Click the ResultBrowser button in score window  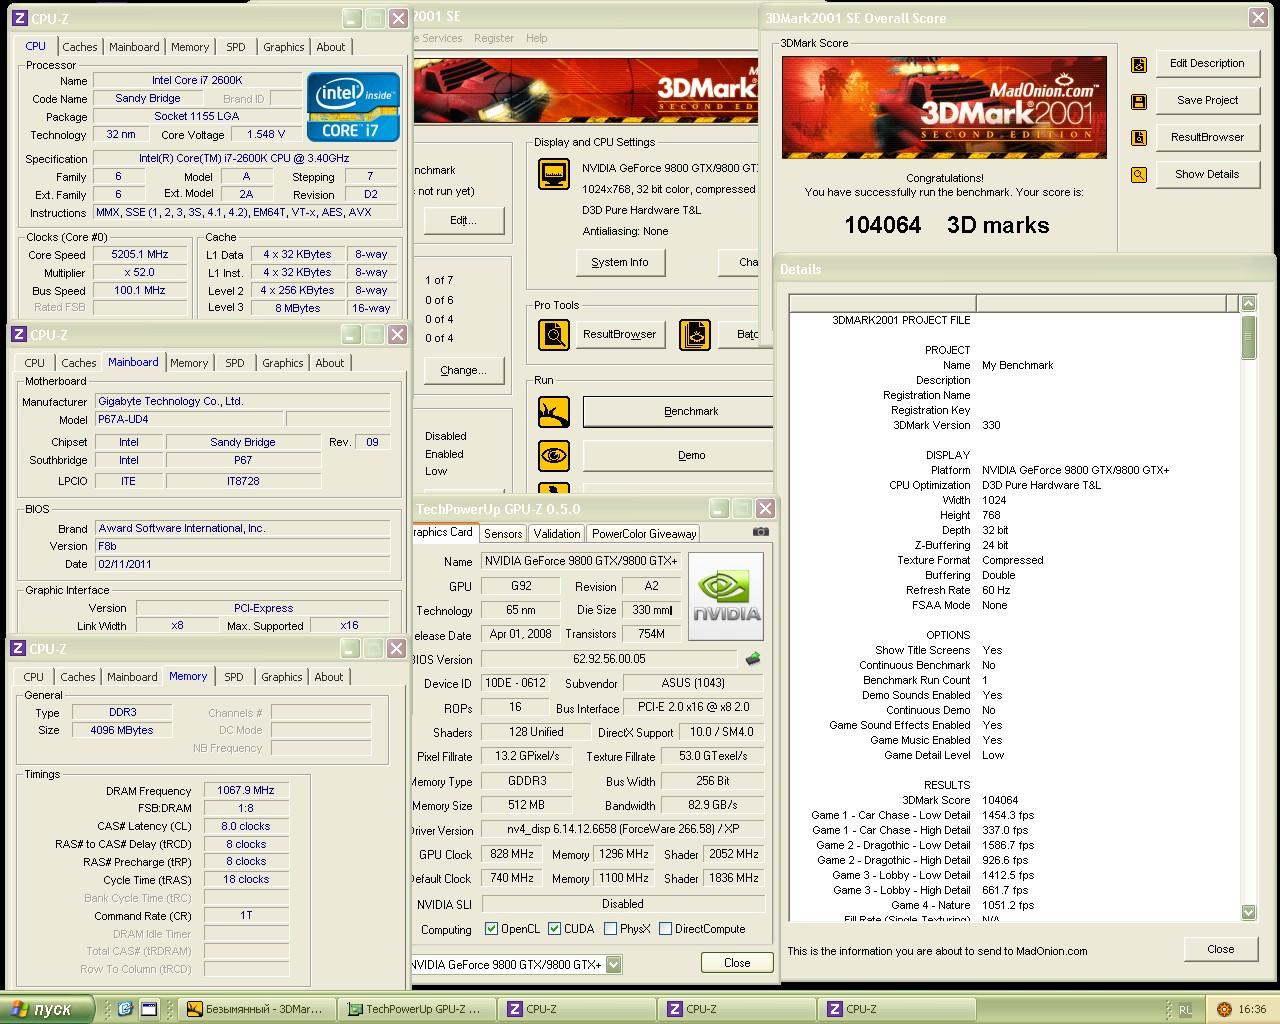click(1207, 138)
